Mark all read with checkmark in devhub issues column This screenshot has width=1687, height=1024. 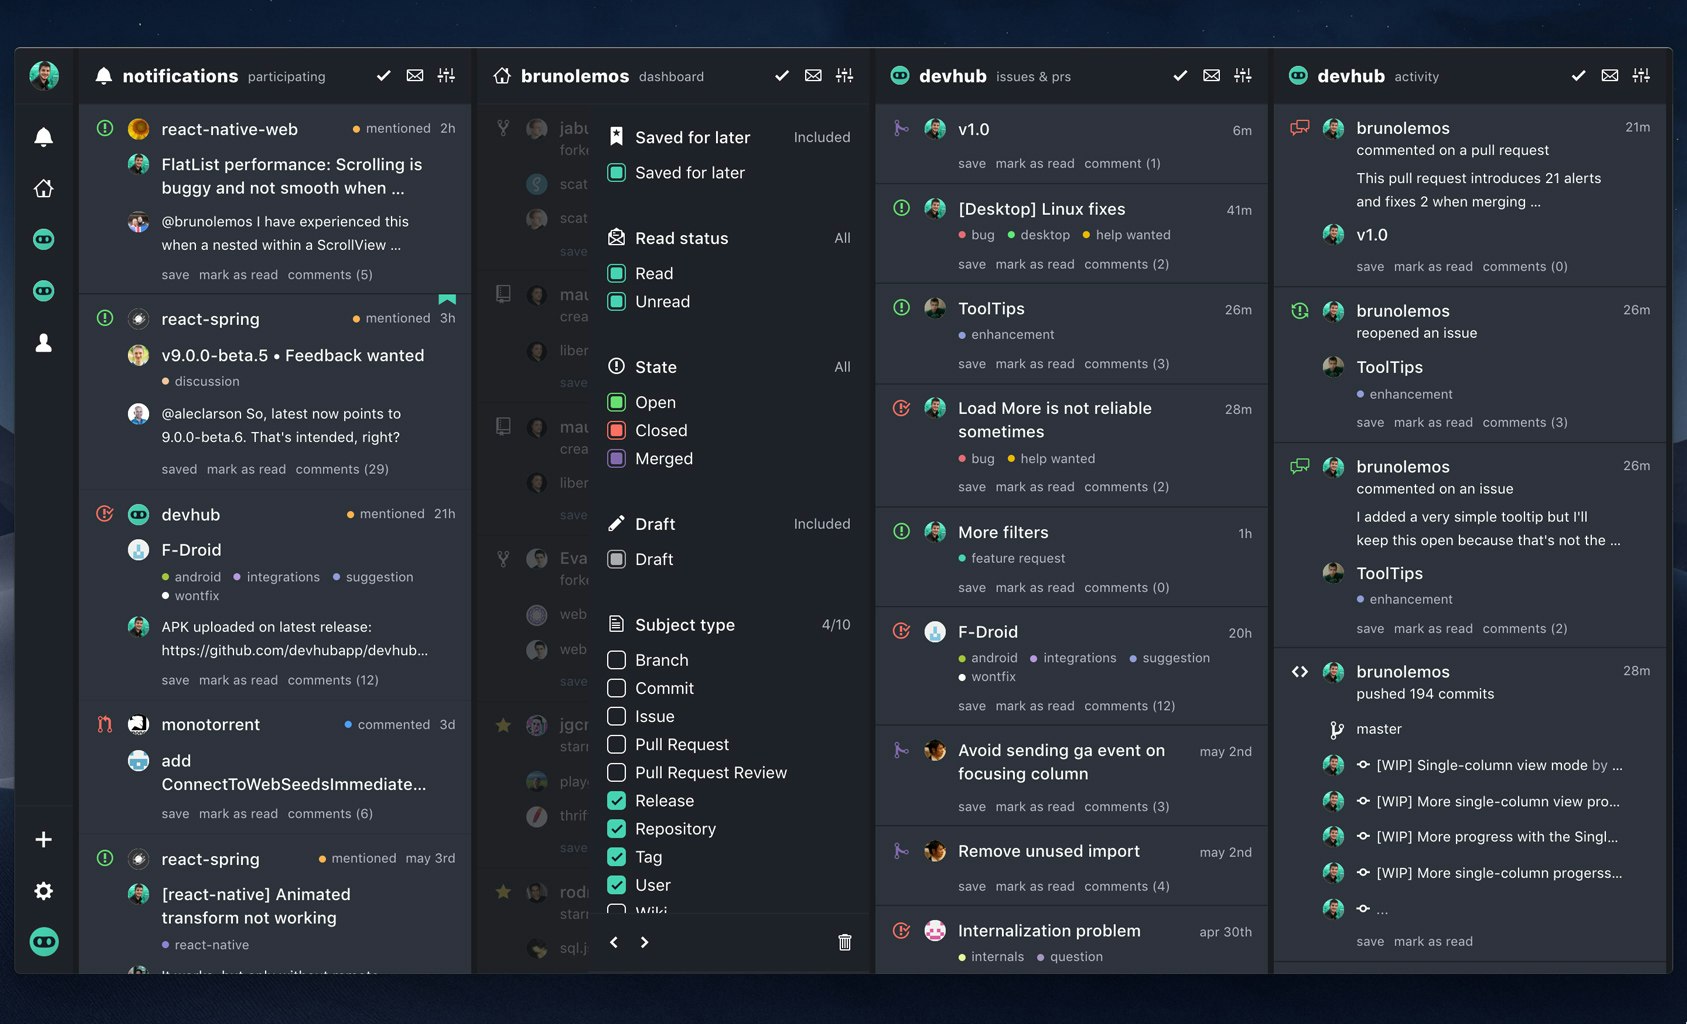1179,75
